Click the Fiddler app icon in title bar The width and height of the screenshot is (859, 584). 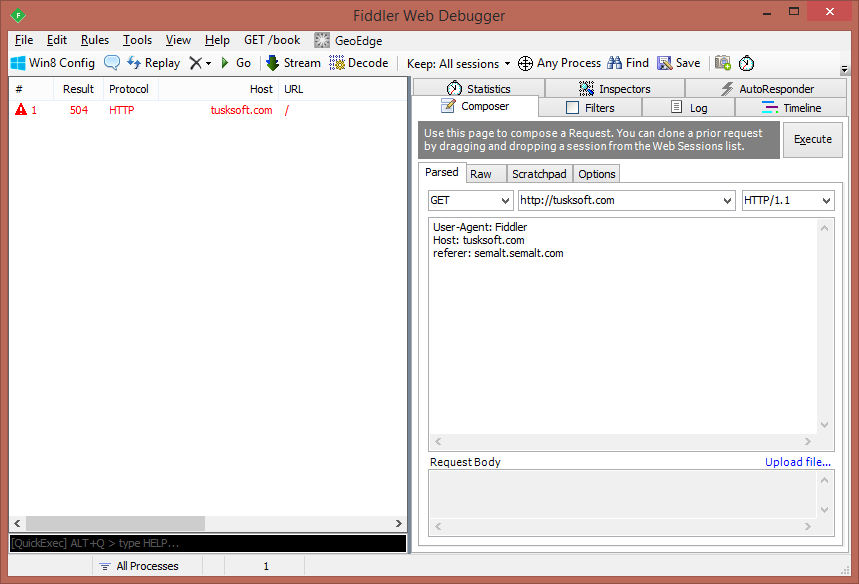tap(18, 15)
